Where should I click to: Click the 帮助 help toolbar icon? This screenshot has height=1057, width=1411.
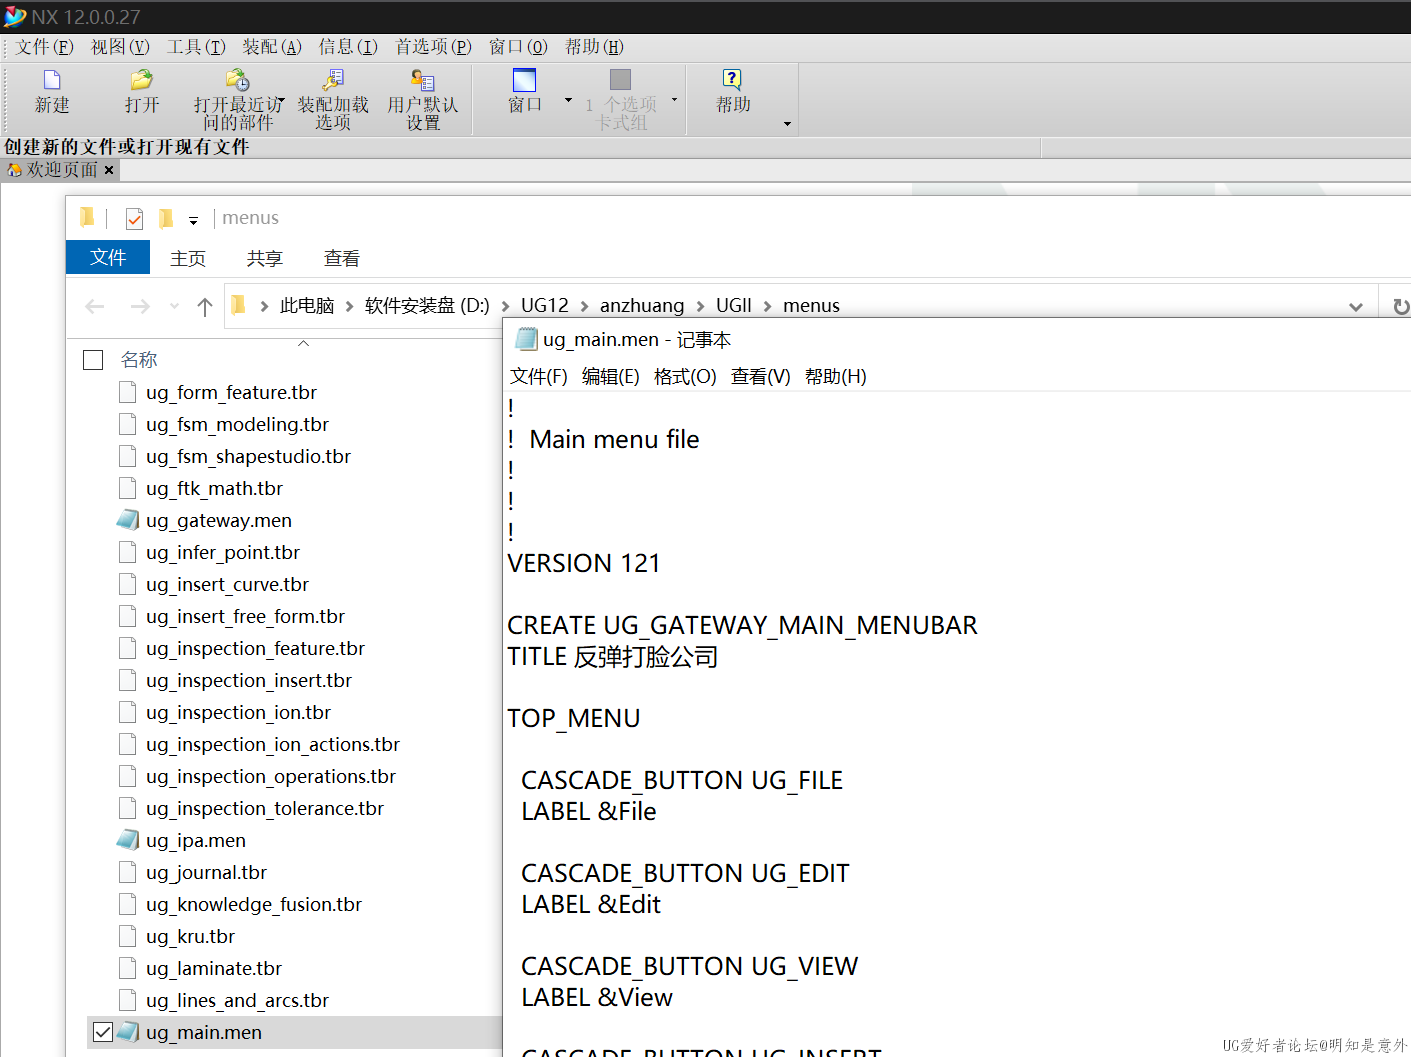[x=732, y=80]
